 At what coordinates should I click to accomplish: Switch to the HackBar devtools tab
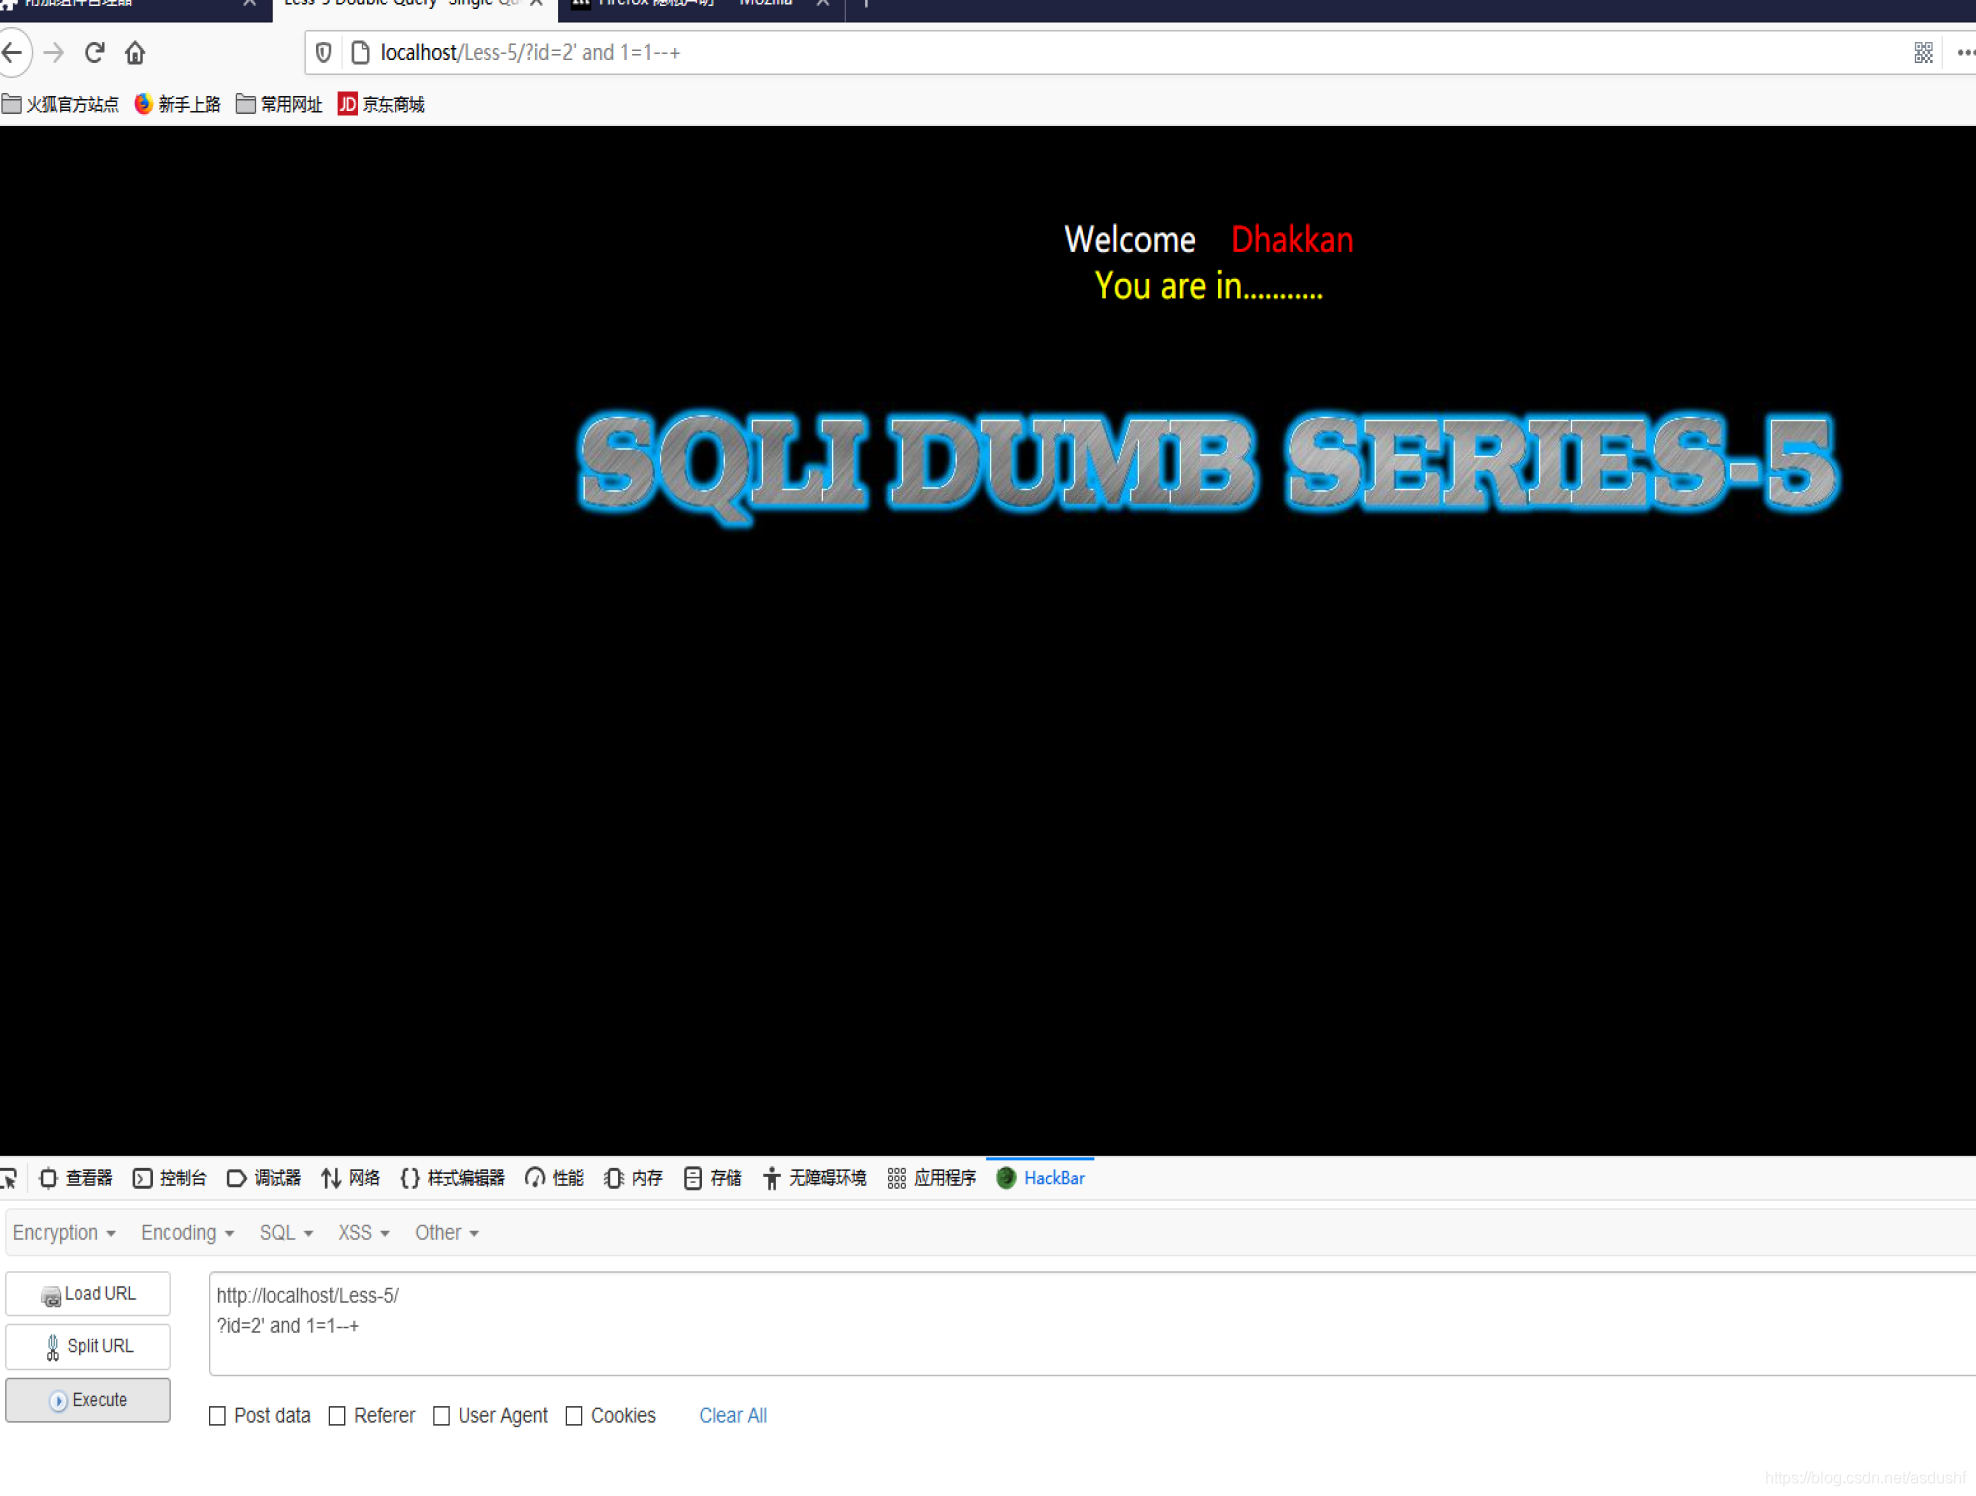pyautogui.click(x=1041, y=1178)
